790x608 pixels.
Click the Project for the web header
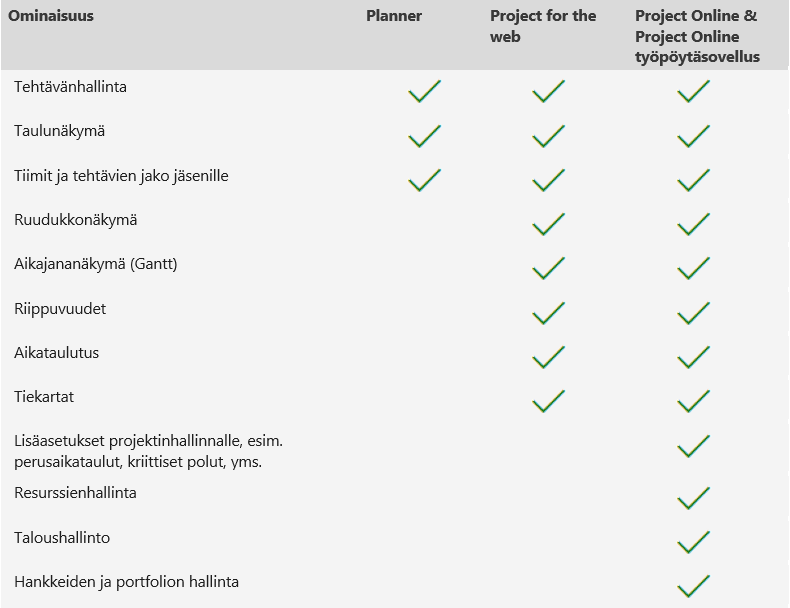pos(543,26)
